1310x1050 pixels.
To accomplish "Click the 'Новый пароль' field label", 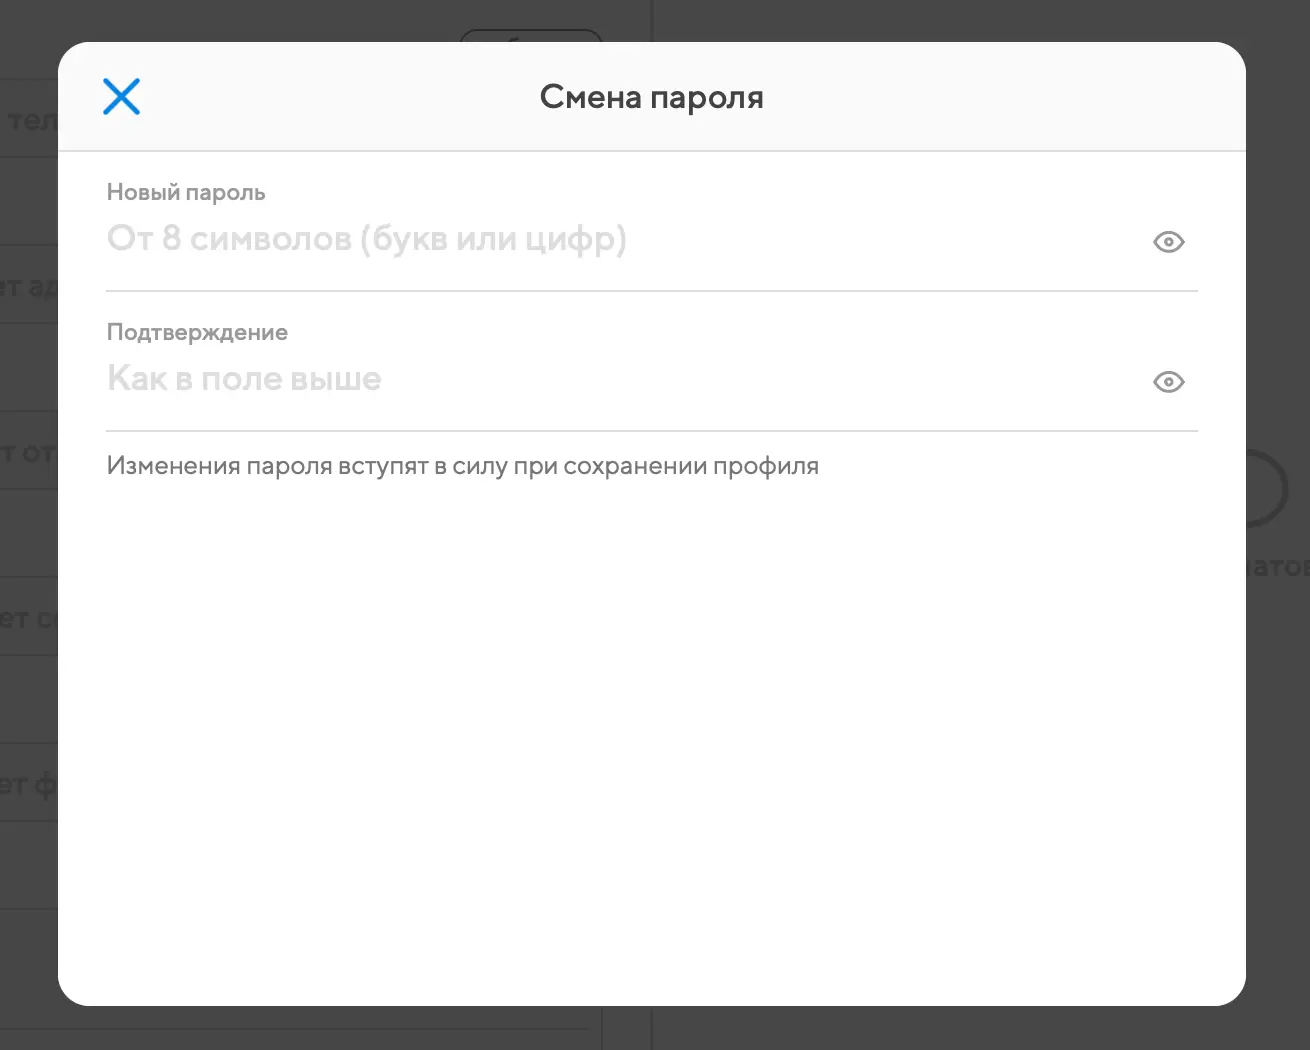I will pyautogui.click(x=186, y=192).
